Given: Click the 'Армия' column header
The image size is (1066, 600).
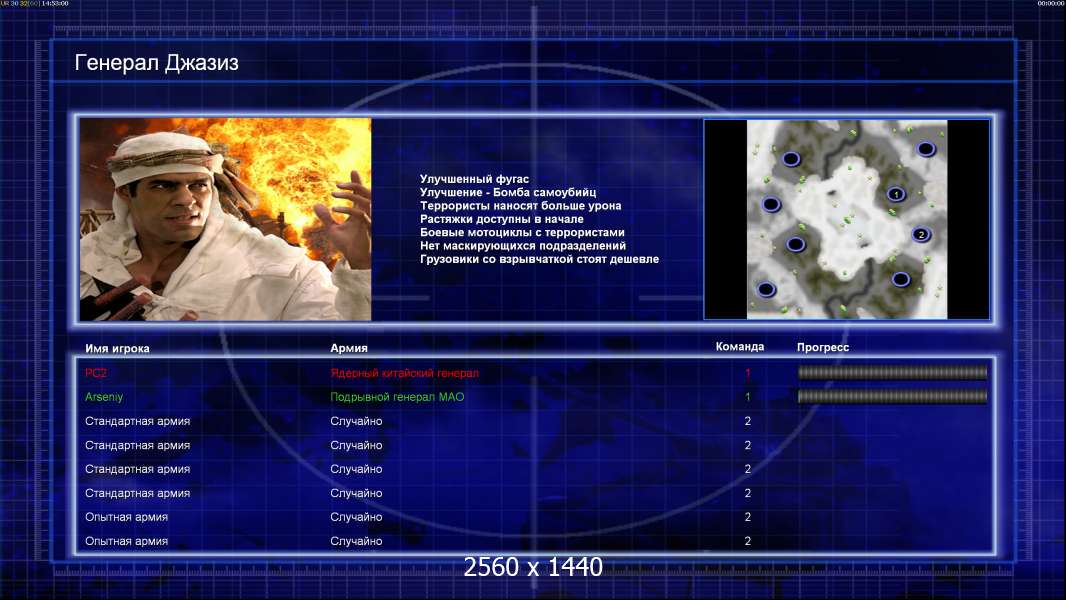Looking at the screenshot, I should coord(349,348).
